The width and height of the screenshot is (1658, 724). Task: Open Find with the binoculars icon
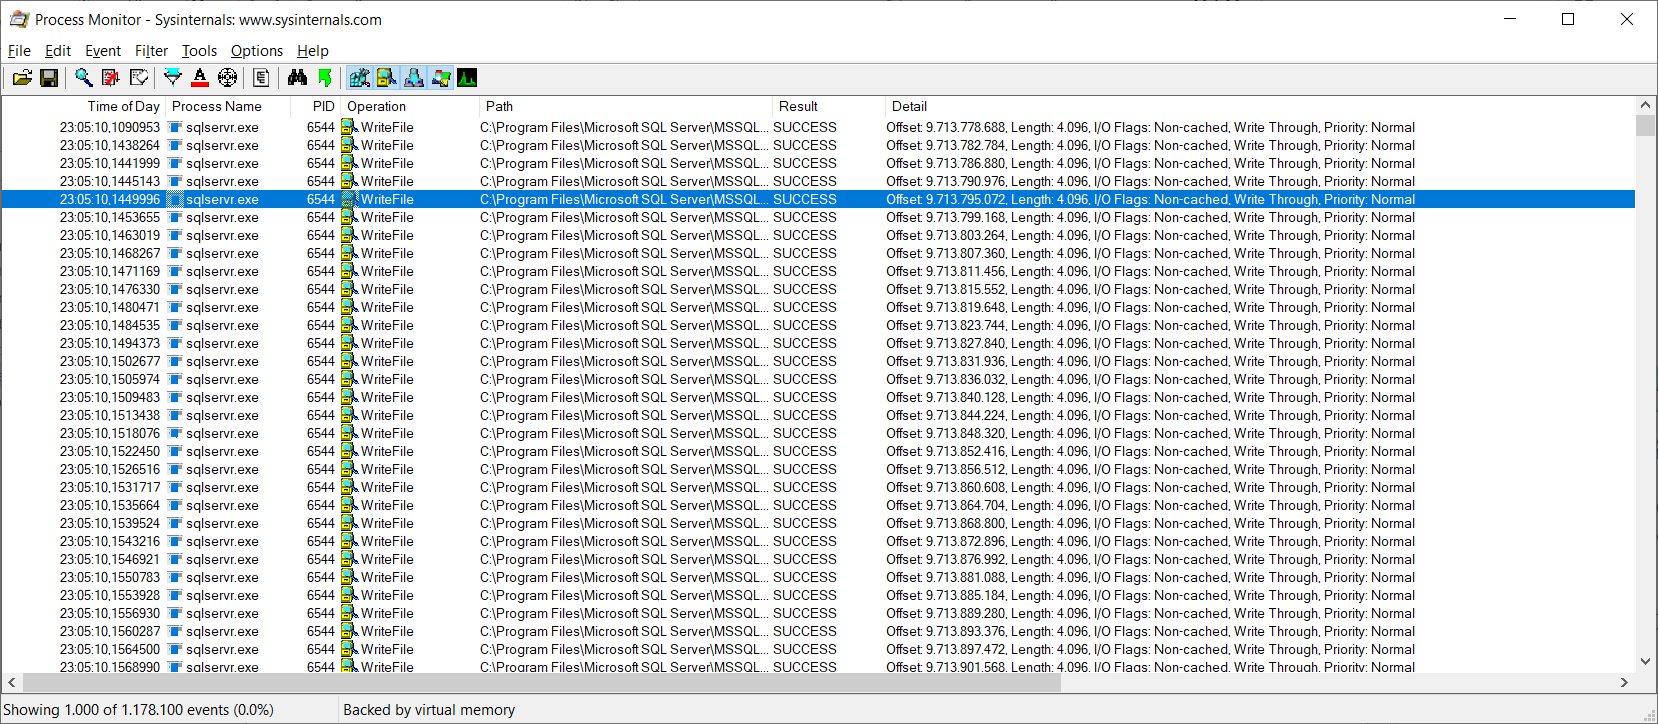point(297,78)
